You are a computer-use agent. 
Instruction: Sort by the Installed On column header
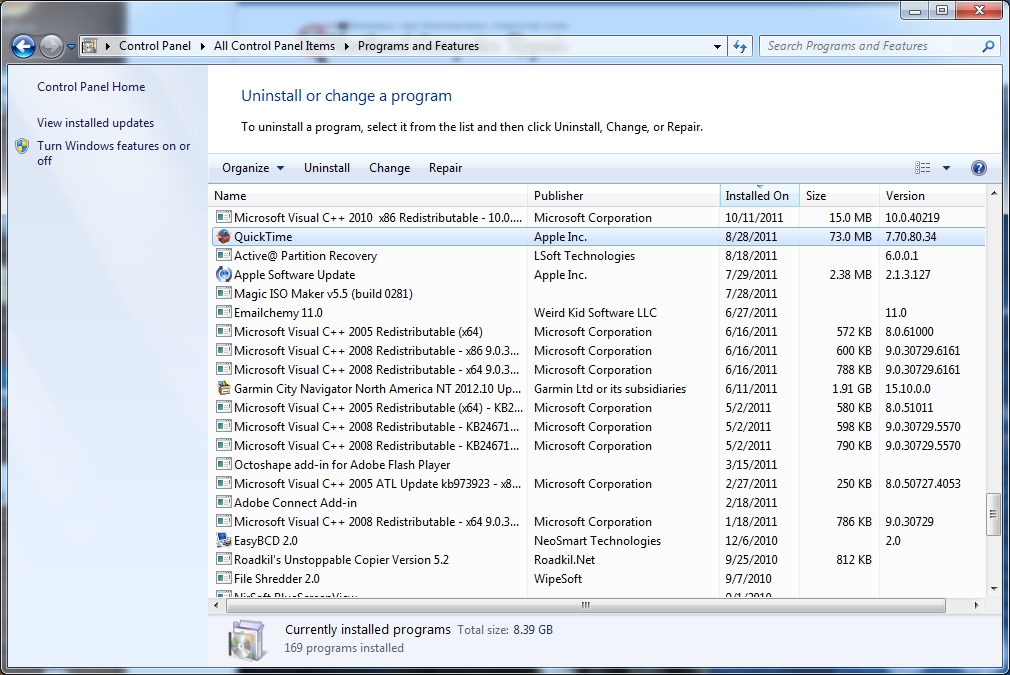click(x=757, y=196)
